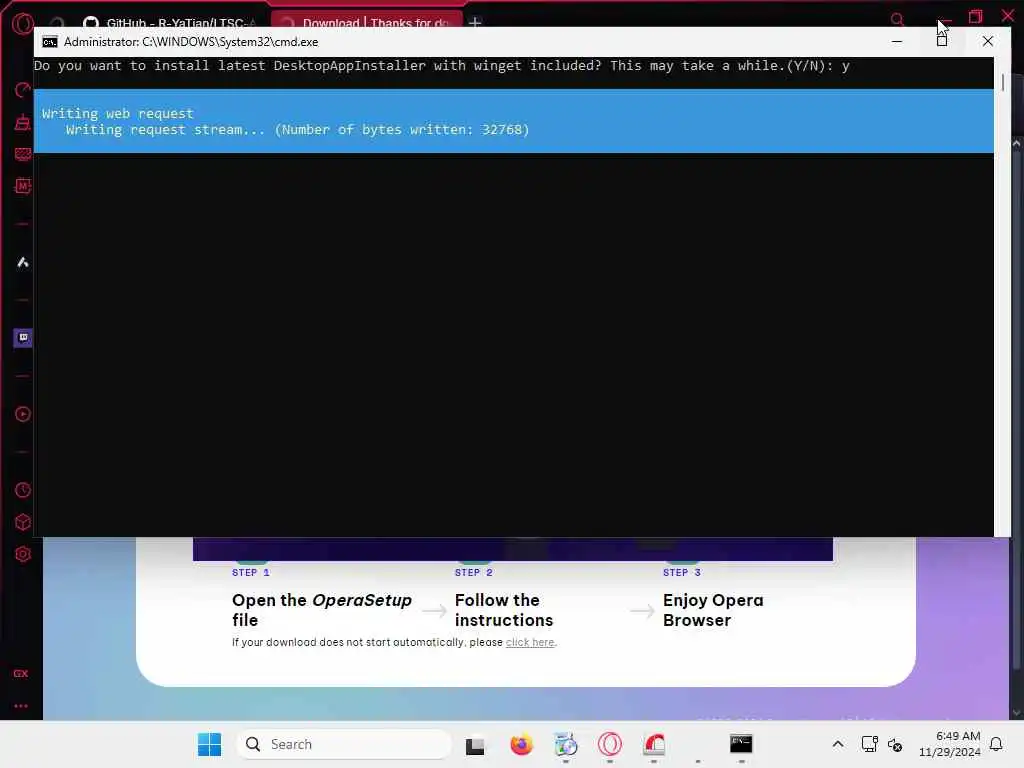Screen dimensions: 1024x768
Task: Open GX Cleaner broom icon in sidebar
Action: tap(23, 122)
